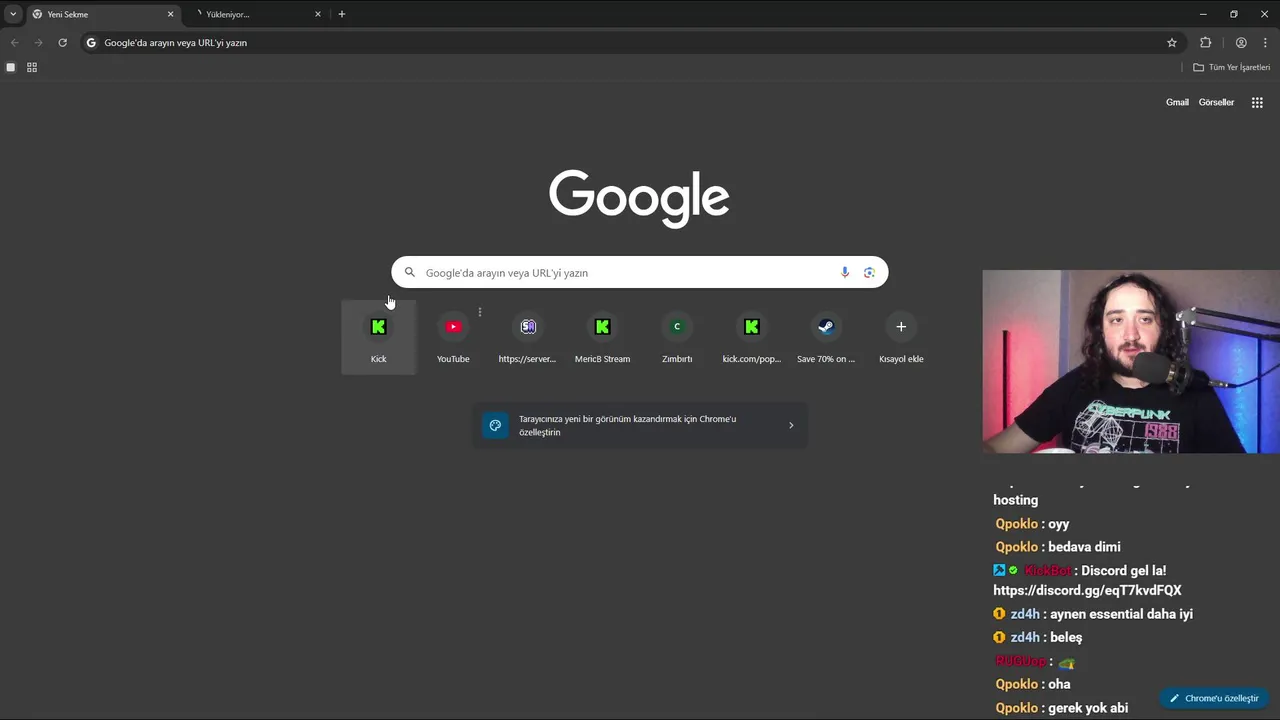Viewport: 1280px width, 720px height.
Task: Open Tüm Yer İşaretleri folder
Action: pyautogui.click(x=1232, y=67)
